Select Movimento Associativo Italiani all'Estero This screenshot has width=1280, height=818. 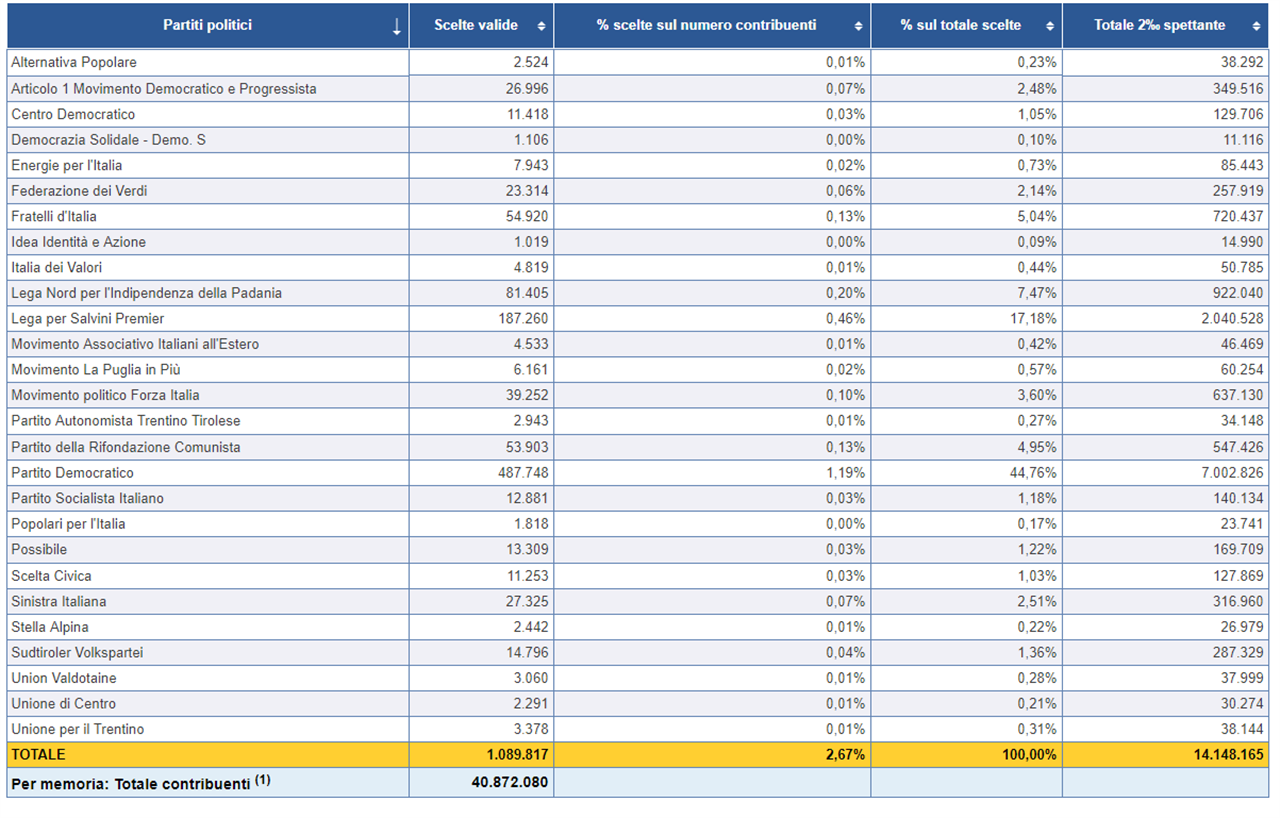point(135,344)
